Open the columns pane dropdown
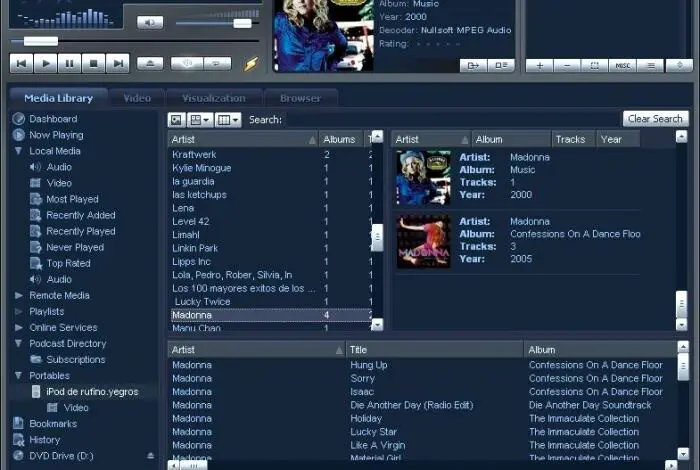This screenshot has width=700, height=470. [x=228, y=120]
